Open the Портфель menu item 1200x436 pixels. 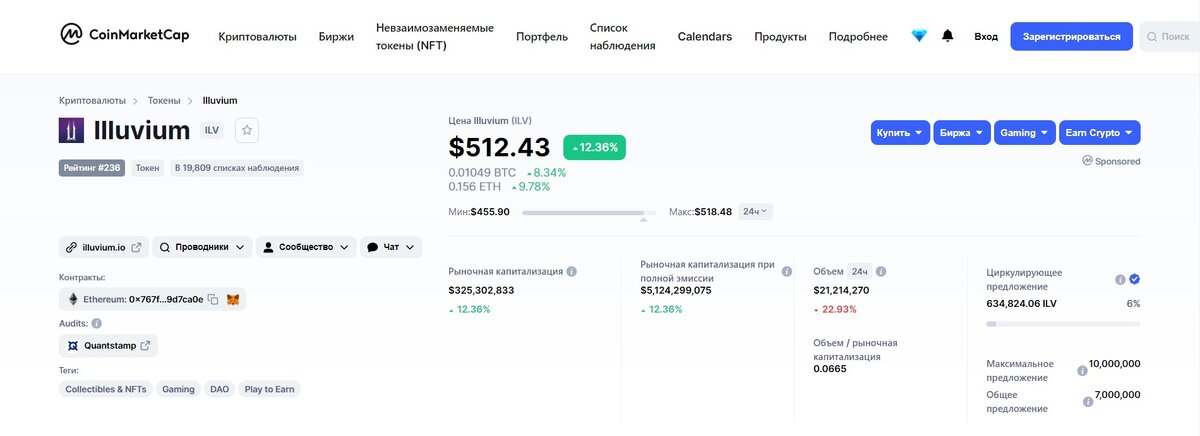pos(542,37)
